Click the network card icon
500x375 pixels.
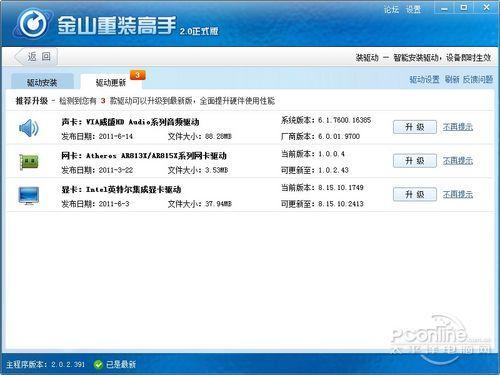click(29, 162)
